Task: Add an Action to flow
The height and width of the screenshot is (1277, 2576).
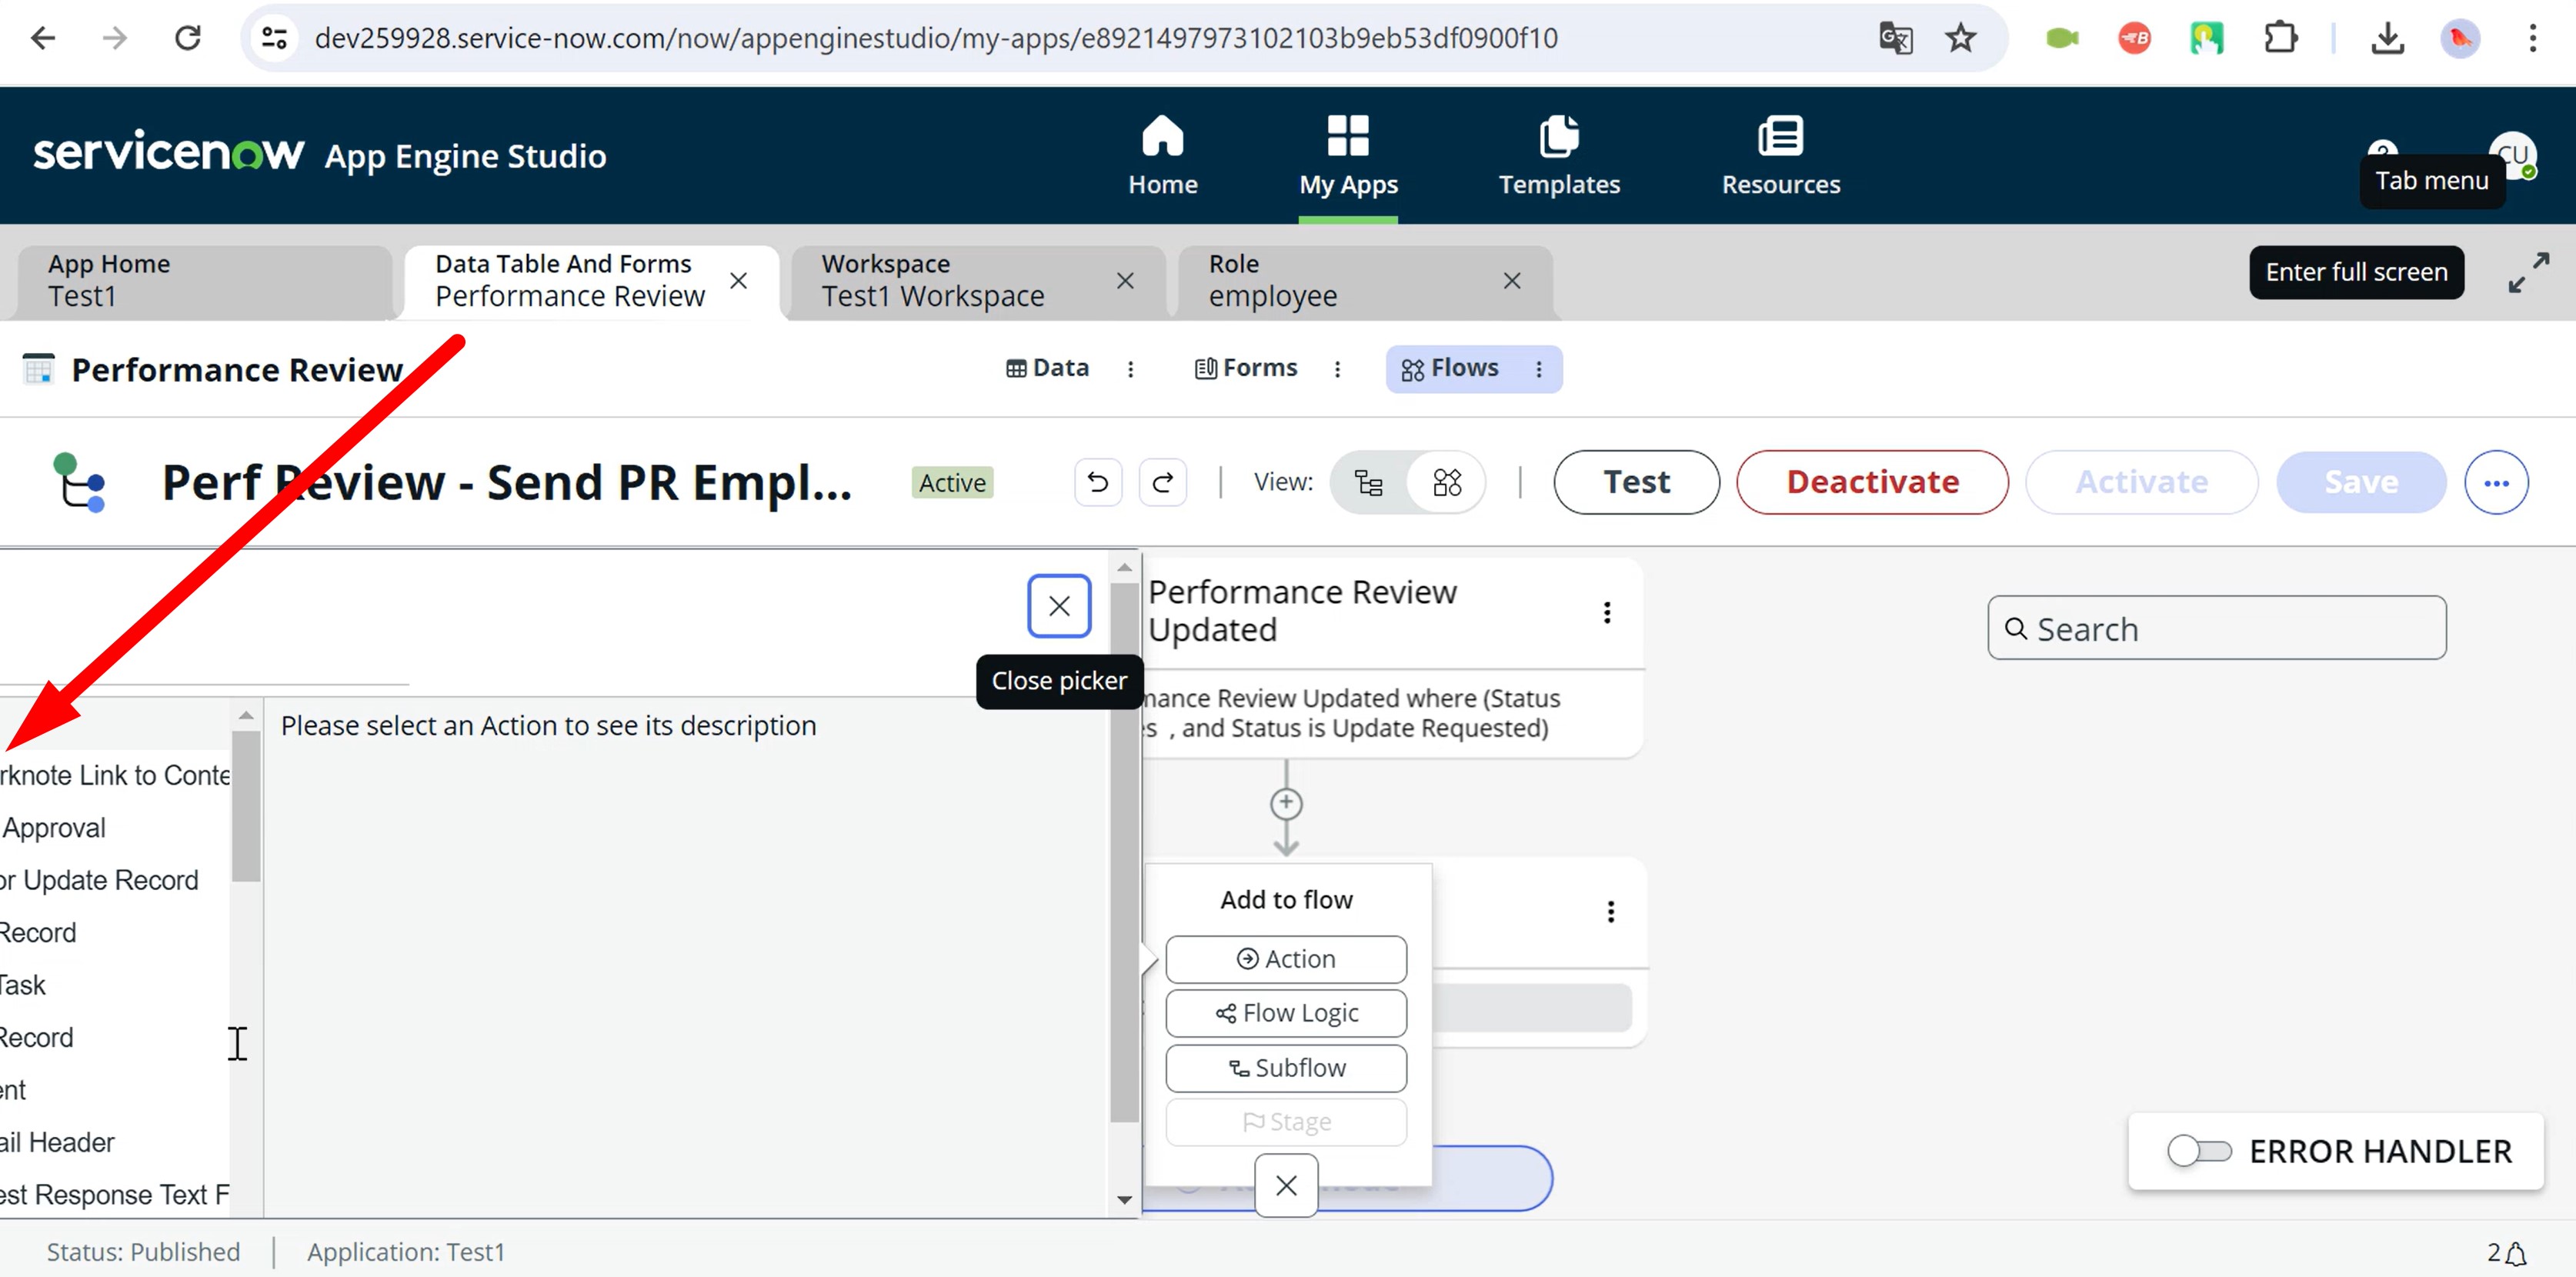Action: [1286, 959]
